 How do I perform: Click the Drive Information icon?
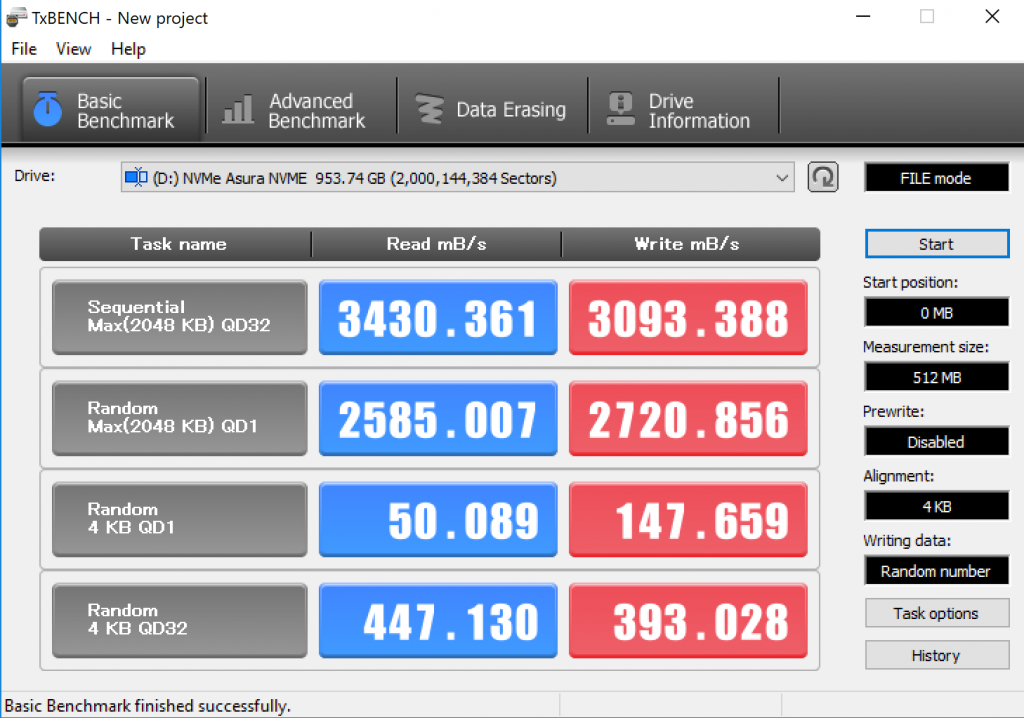click(621, 109)
